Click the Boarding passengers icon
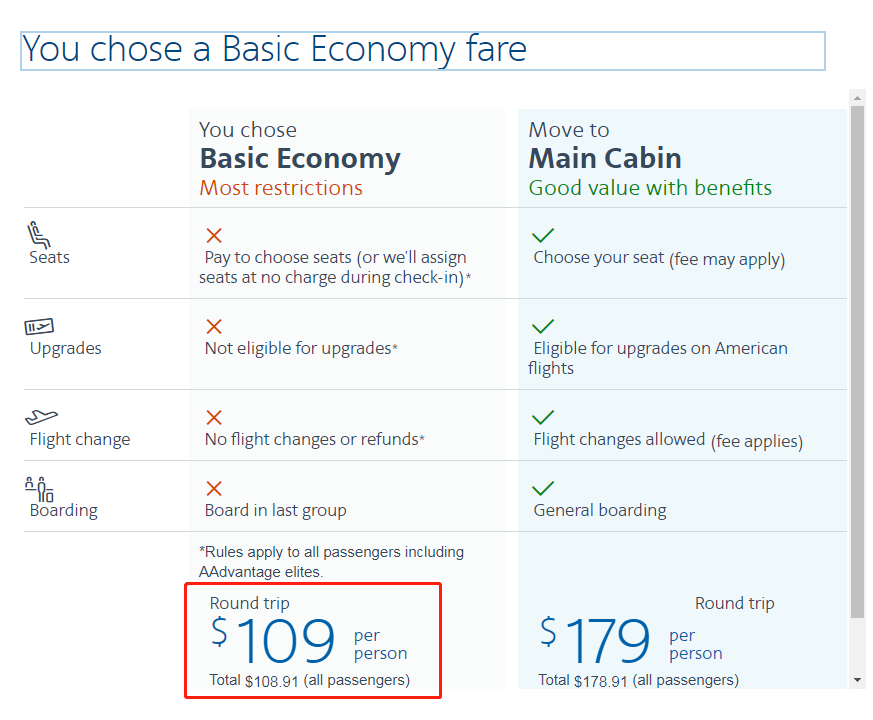The height and width of the screenshot is (720, 873). (x=39, y=489)
